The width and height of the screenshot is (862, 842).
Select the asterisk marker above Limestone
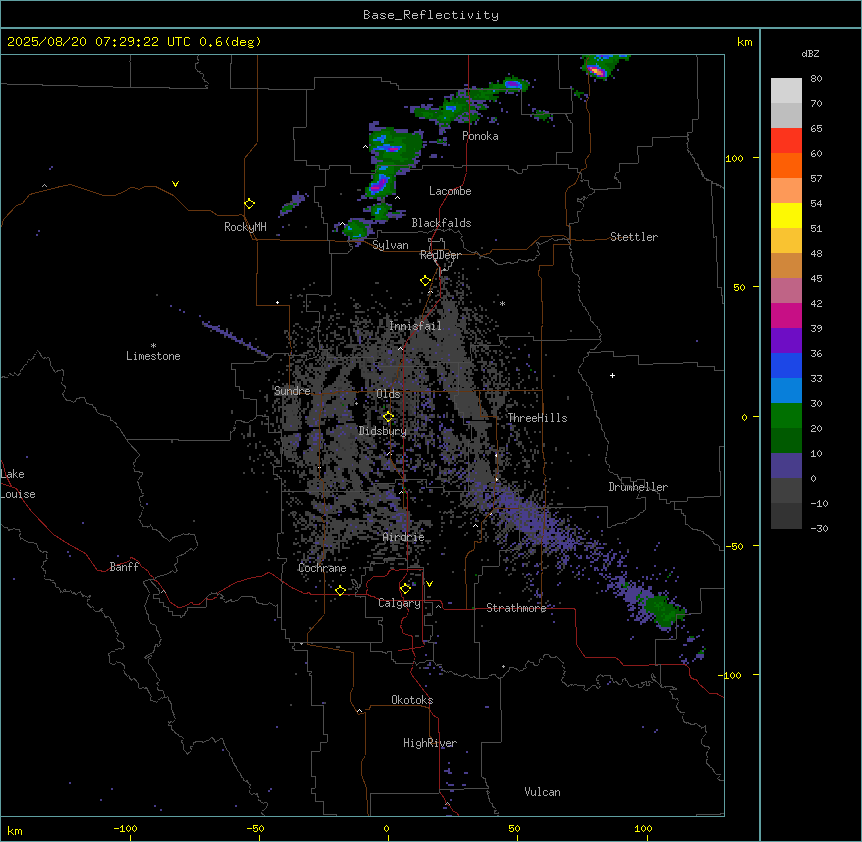[153, 346]
